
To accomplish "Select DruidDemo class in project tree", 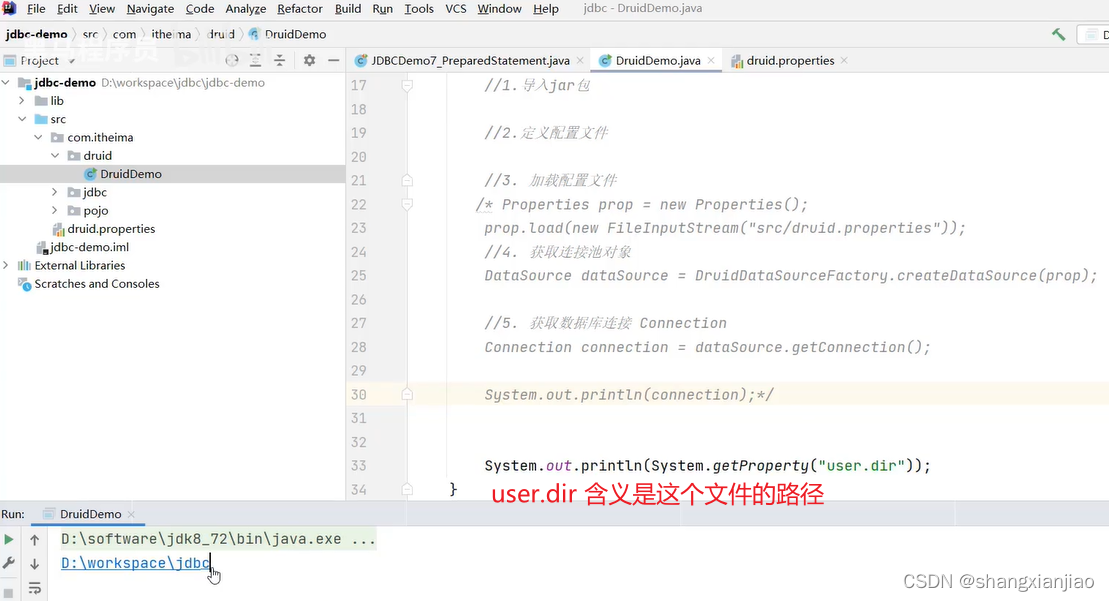I will pos(131,174).
